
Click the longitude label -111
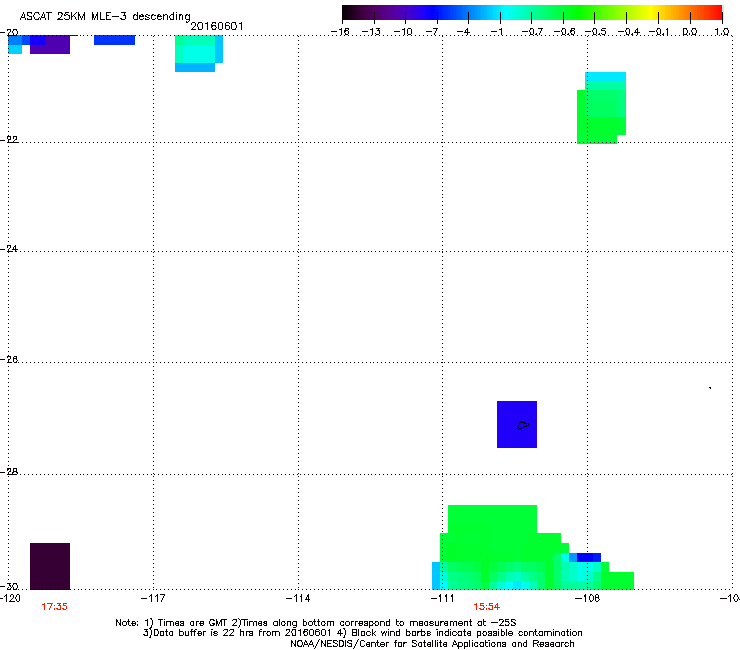[442, 599]
